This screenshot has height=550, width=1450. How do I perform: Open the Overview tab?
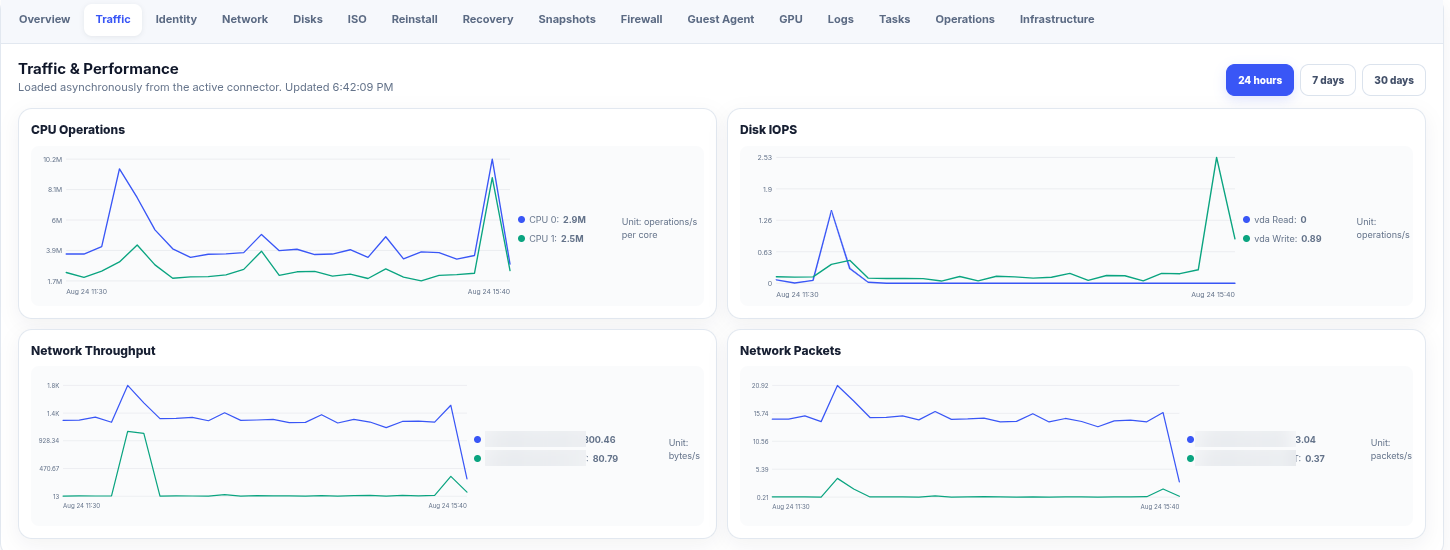coord(45,19)
